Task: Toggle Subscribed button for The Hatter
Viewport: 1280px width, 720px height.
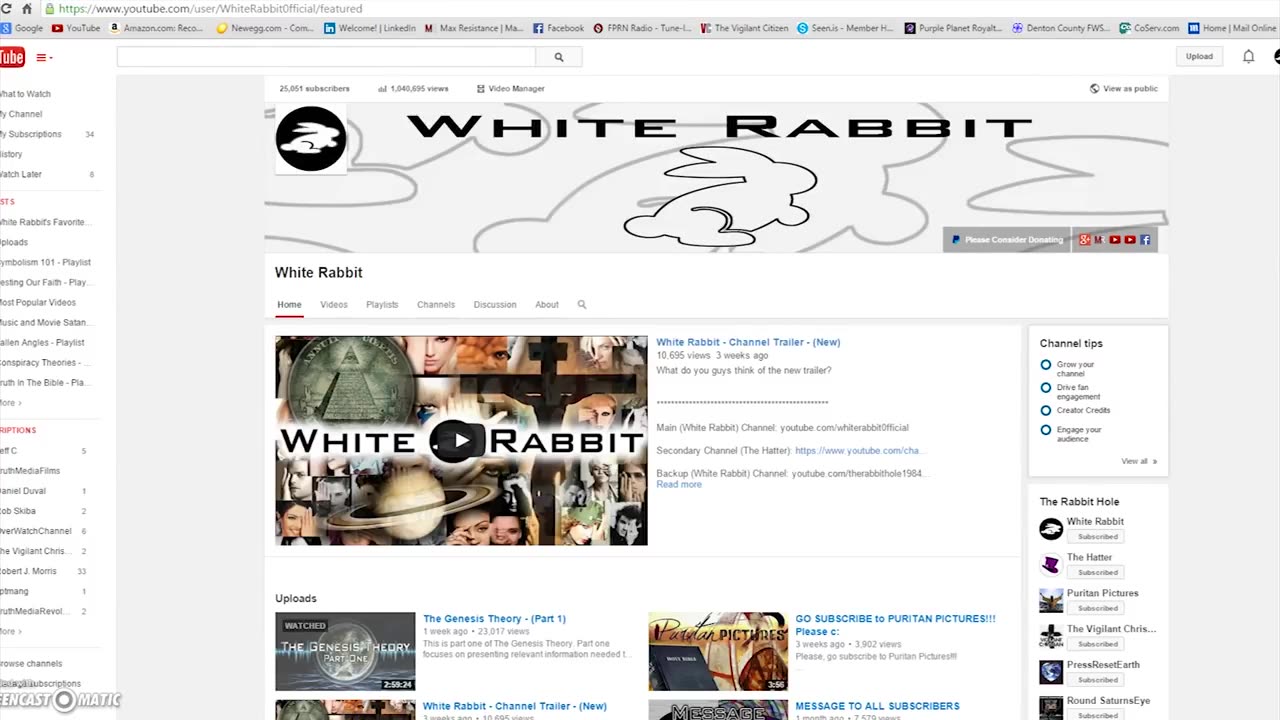Action: pyautogui.click(x=1097, y=573)
